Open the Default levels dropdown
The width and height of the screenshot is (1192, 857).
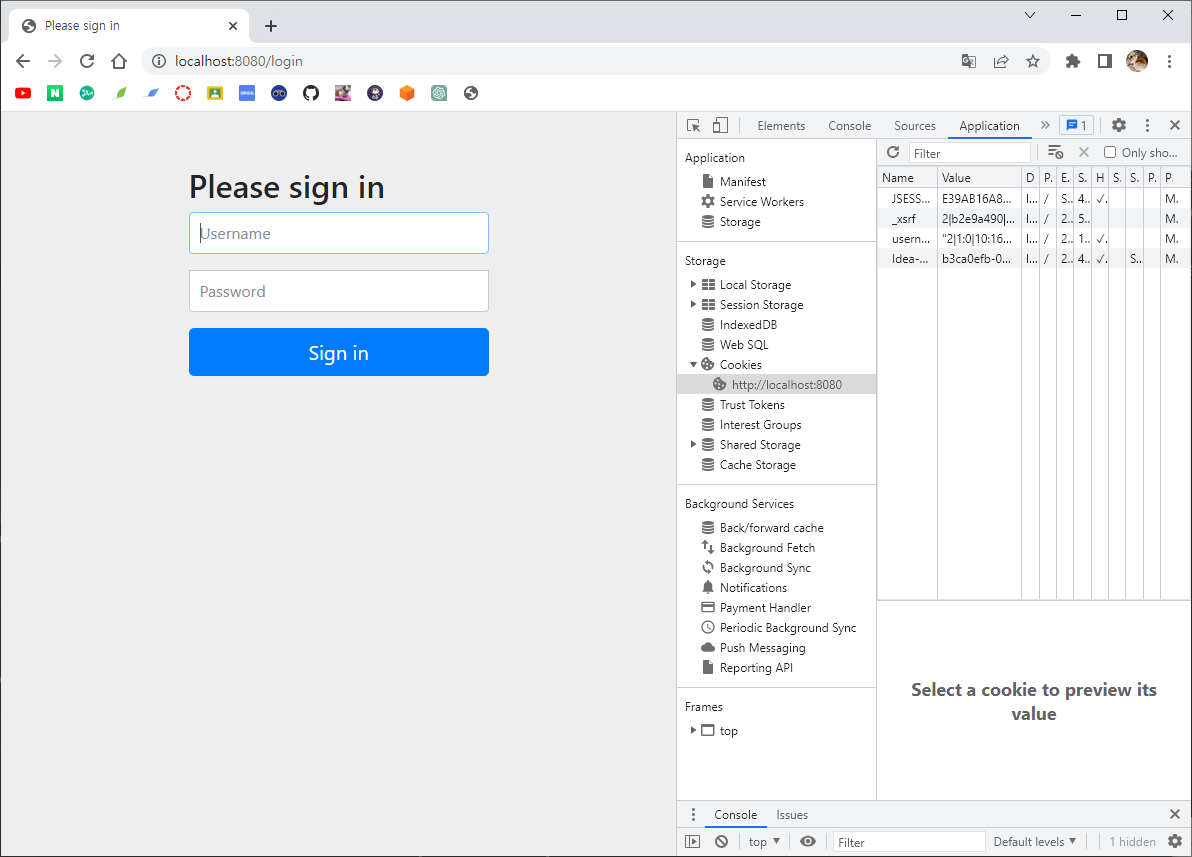[1035, 841]
